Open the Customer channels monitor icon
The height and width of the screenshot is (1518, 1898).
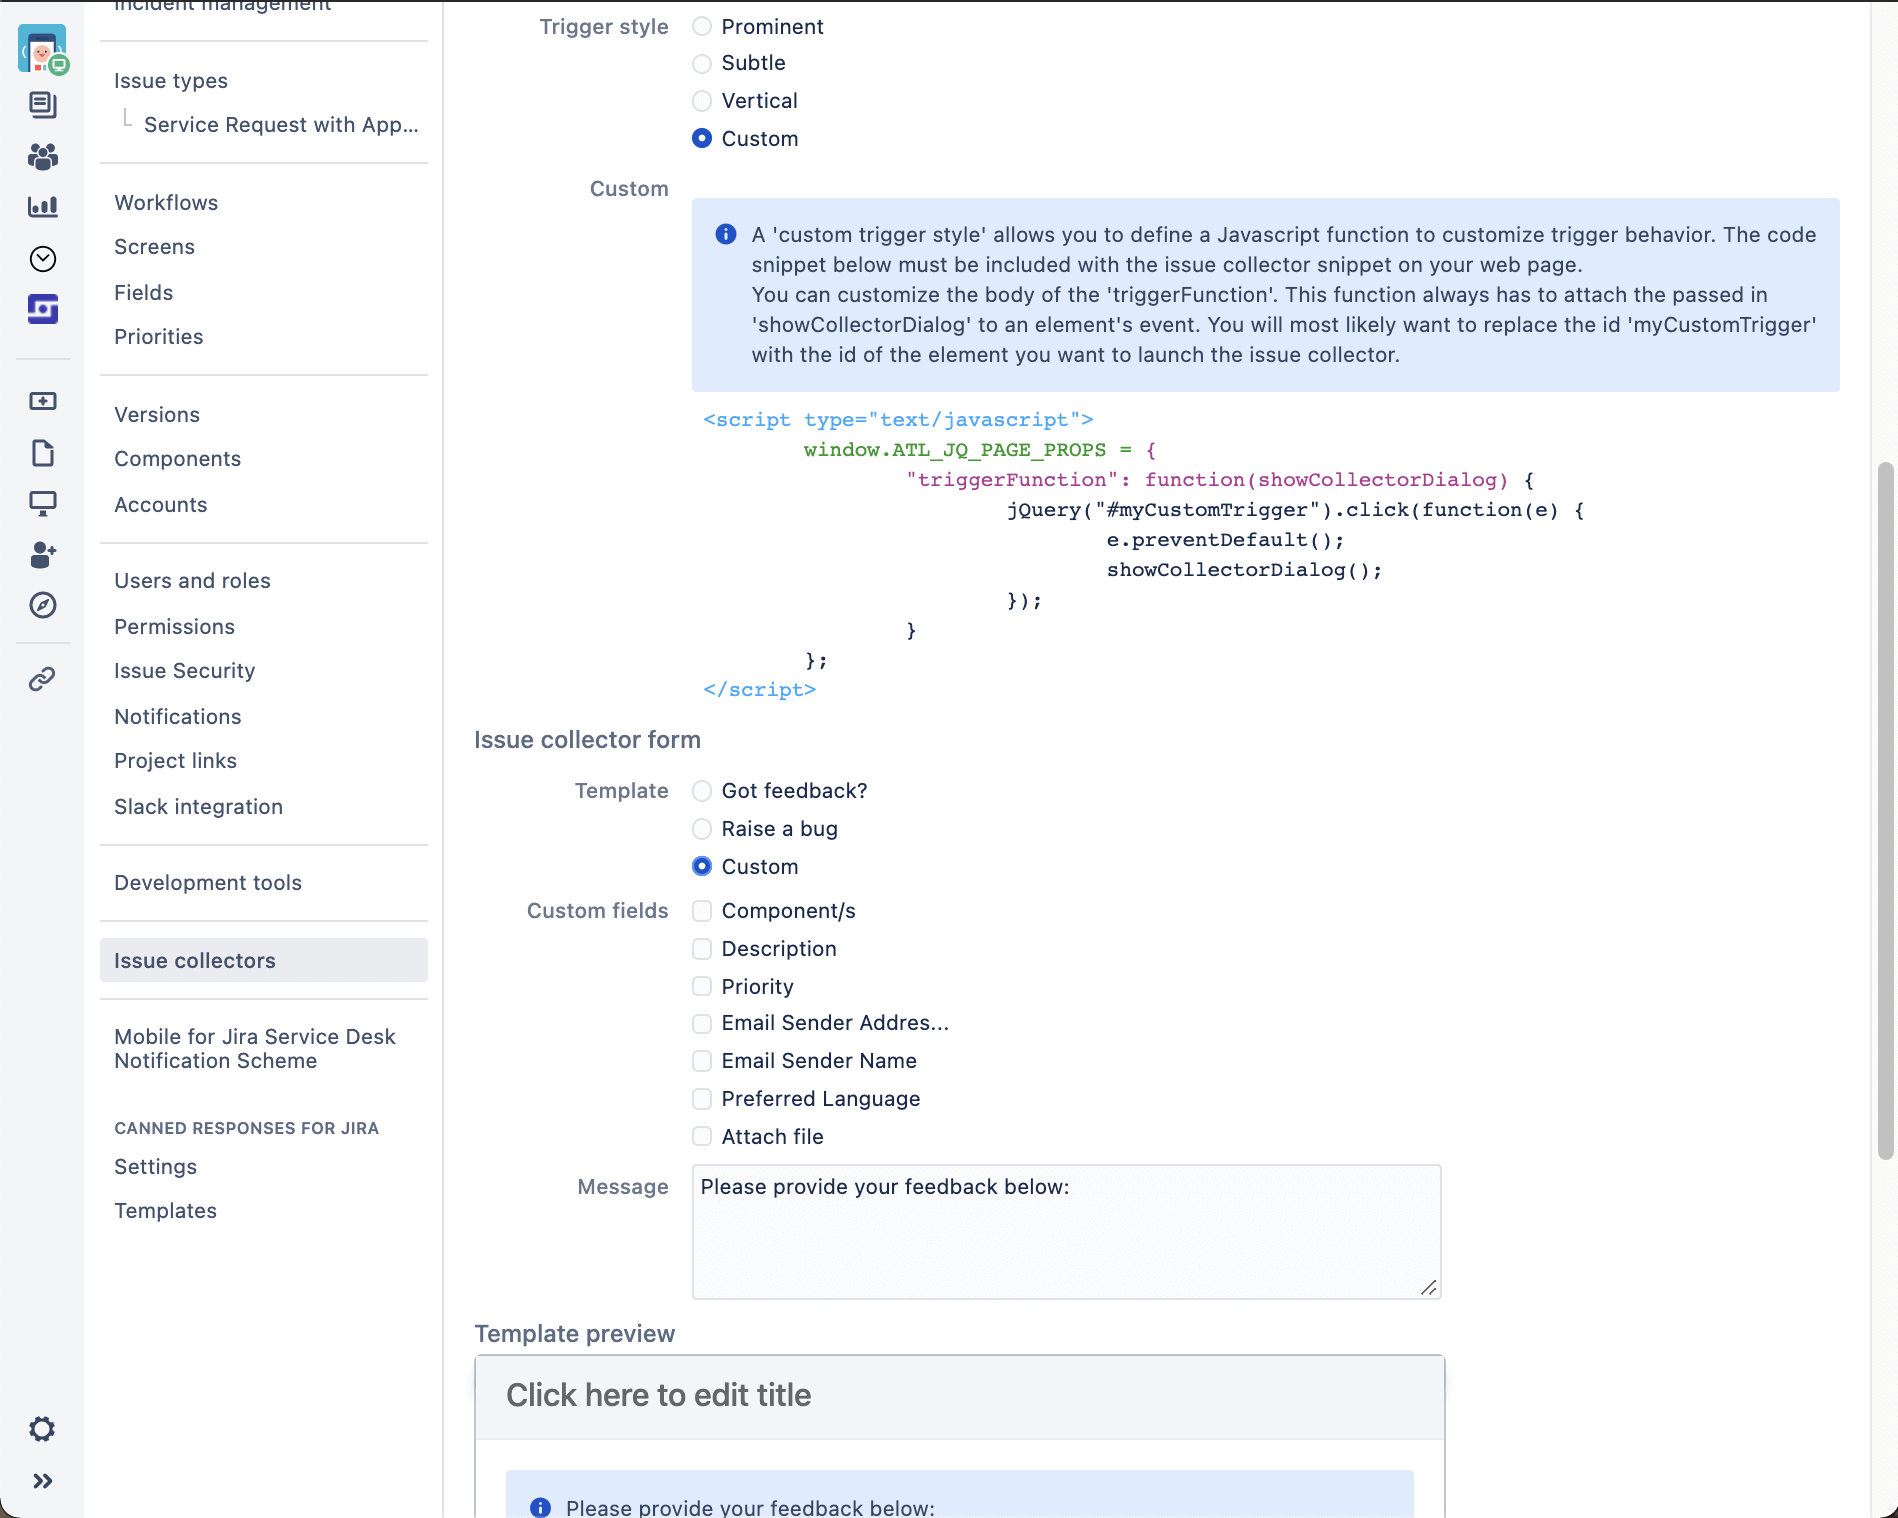[43, 503]
